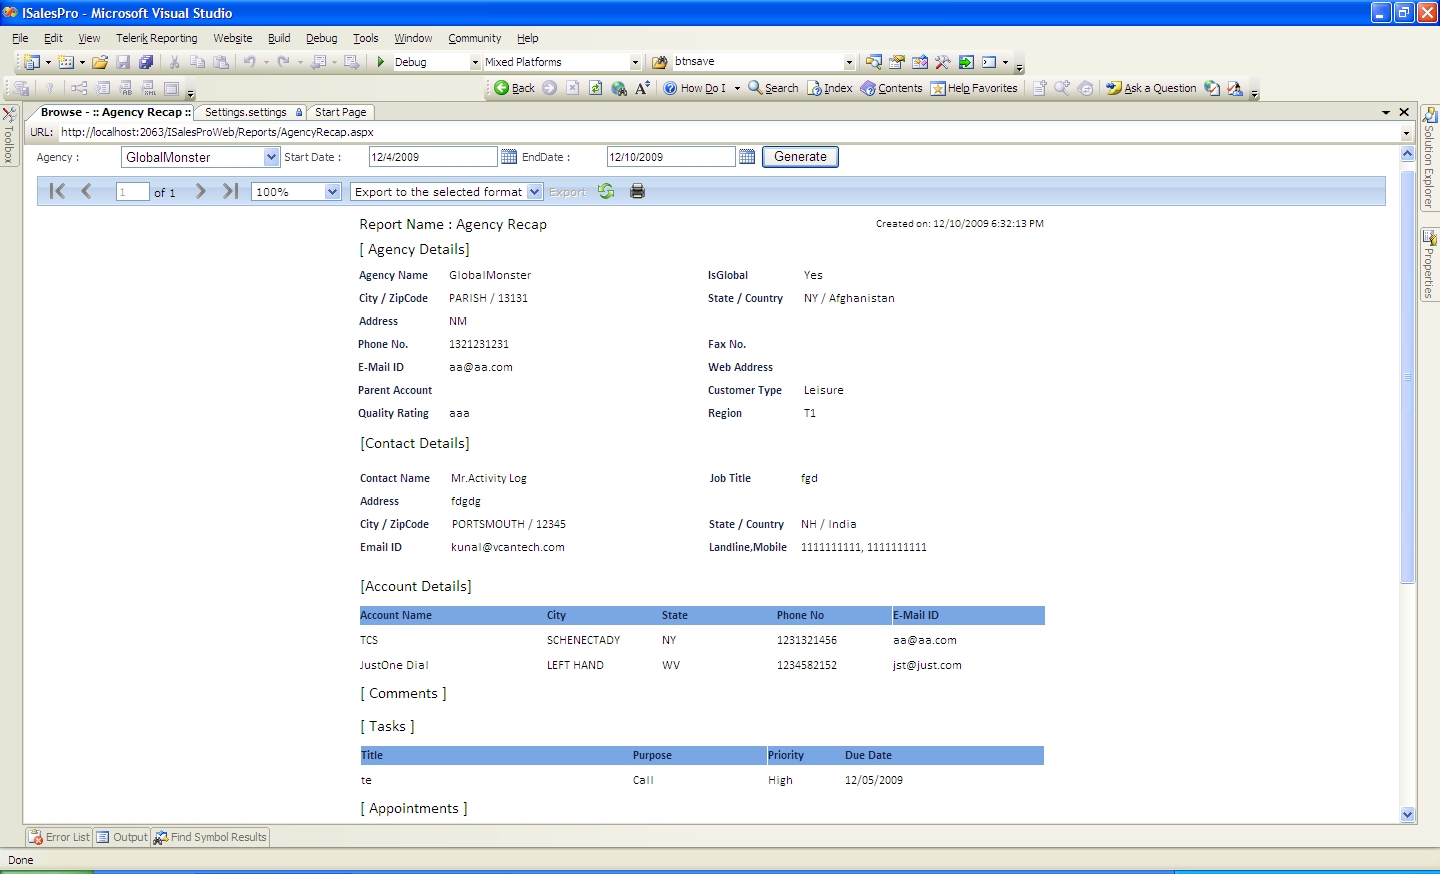
Task: Open the Error List panel
Action: pyautogui.click(x=59, y=837)
